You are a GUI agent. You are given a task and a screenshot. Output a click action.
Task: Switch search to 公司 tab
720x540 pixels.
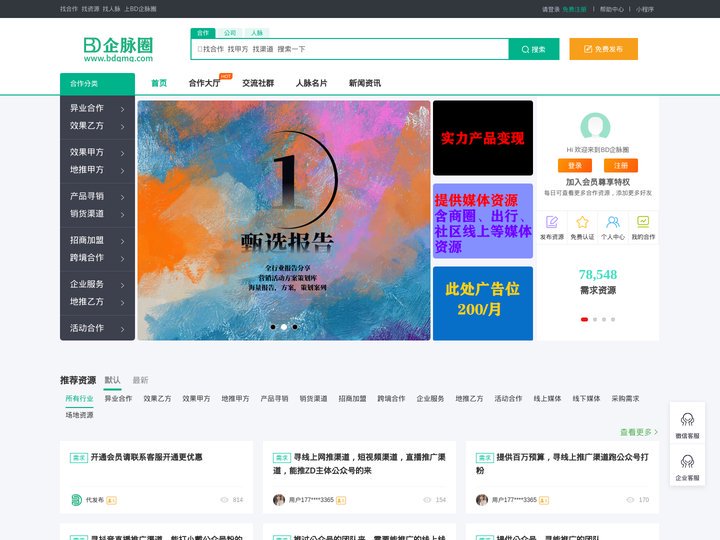click(230, 33)
